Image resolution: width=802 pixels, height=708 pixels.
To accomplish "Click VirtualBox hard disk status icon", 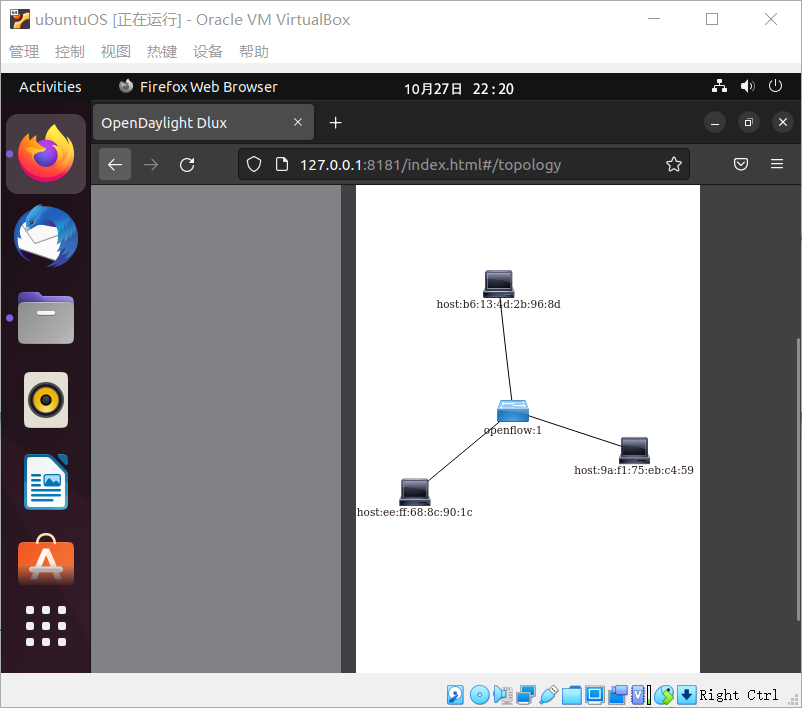I will pos(455,695).
